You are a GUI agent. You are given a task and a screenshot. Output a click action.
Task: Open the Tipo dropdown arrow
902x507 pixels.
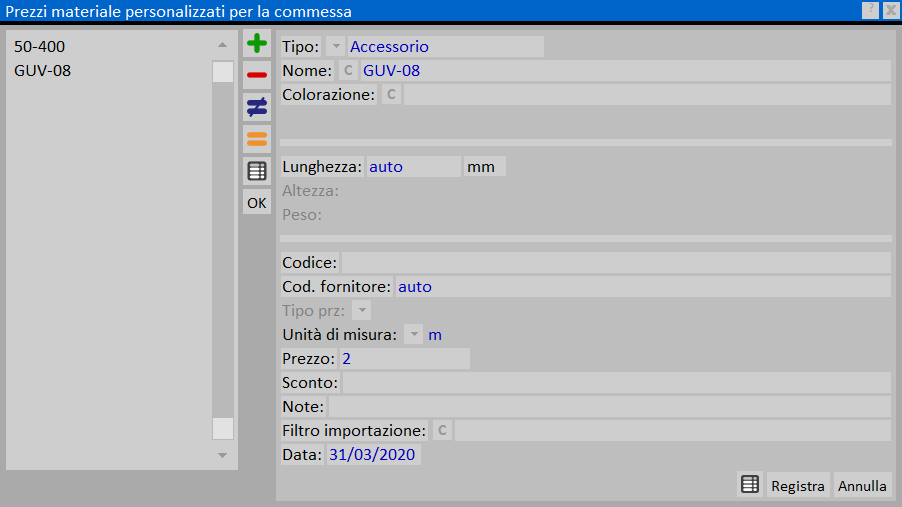click(335, 47)
